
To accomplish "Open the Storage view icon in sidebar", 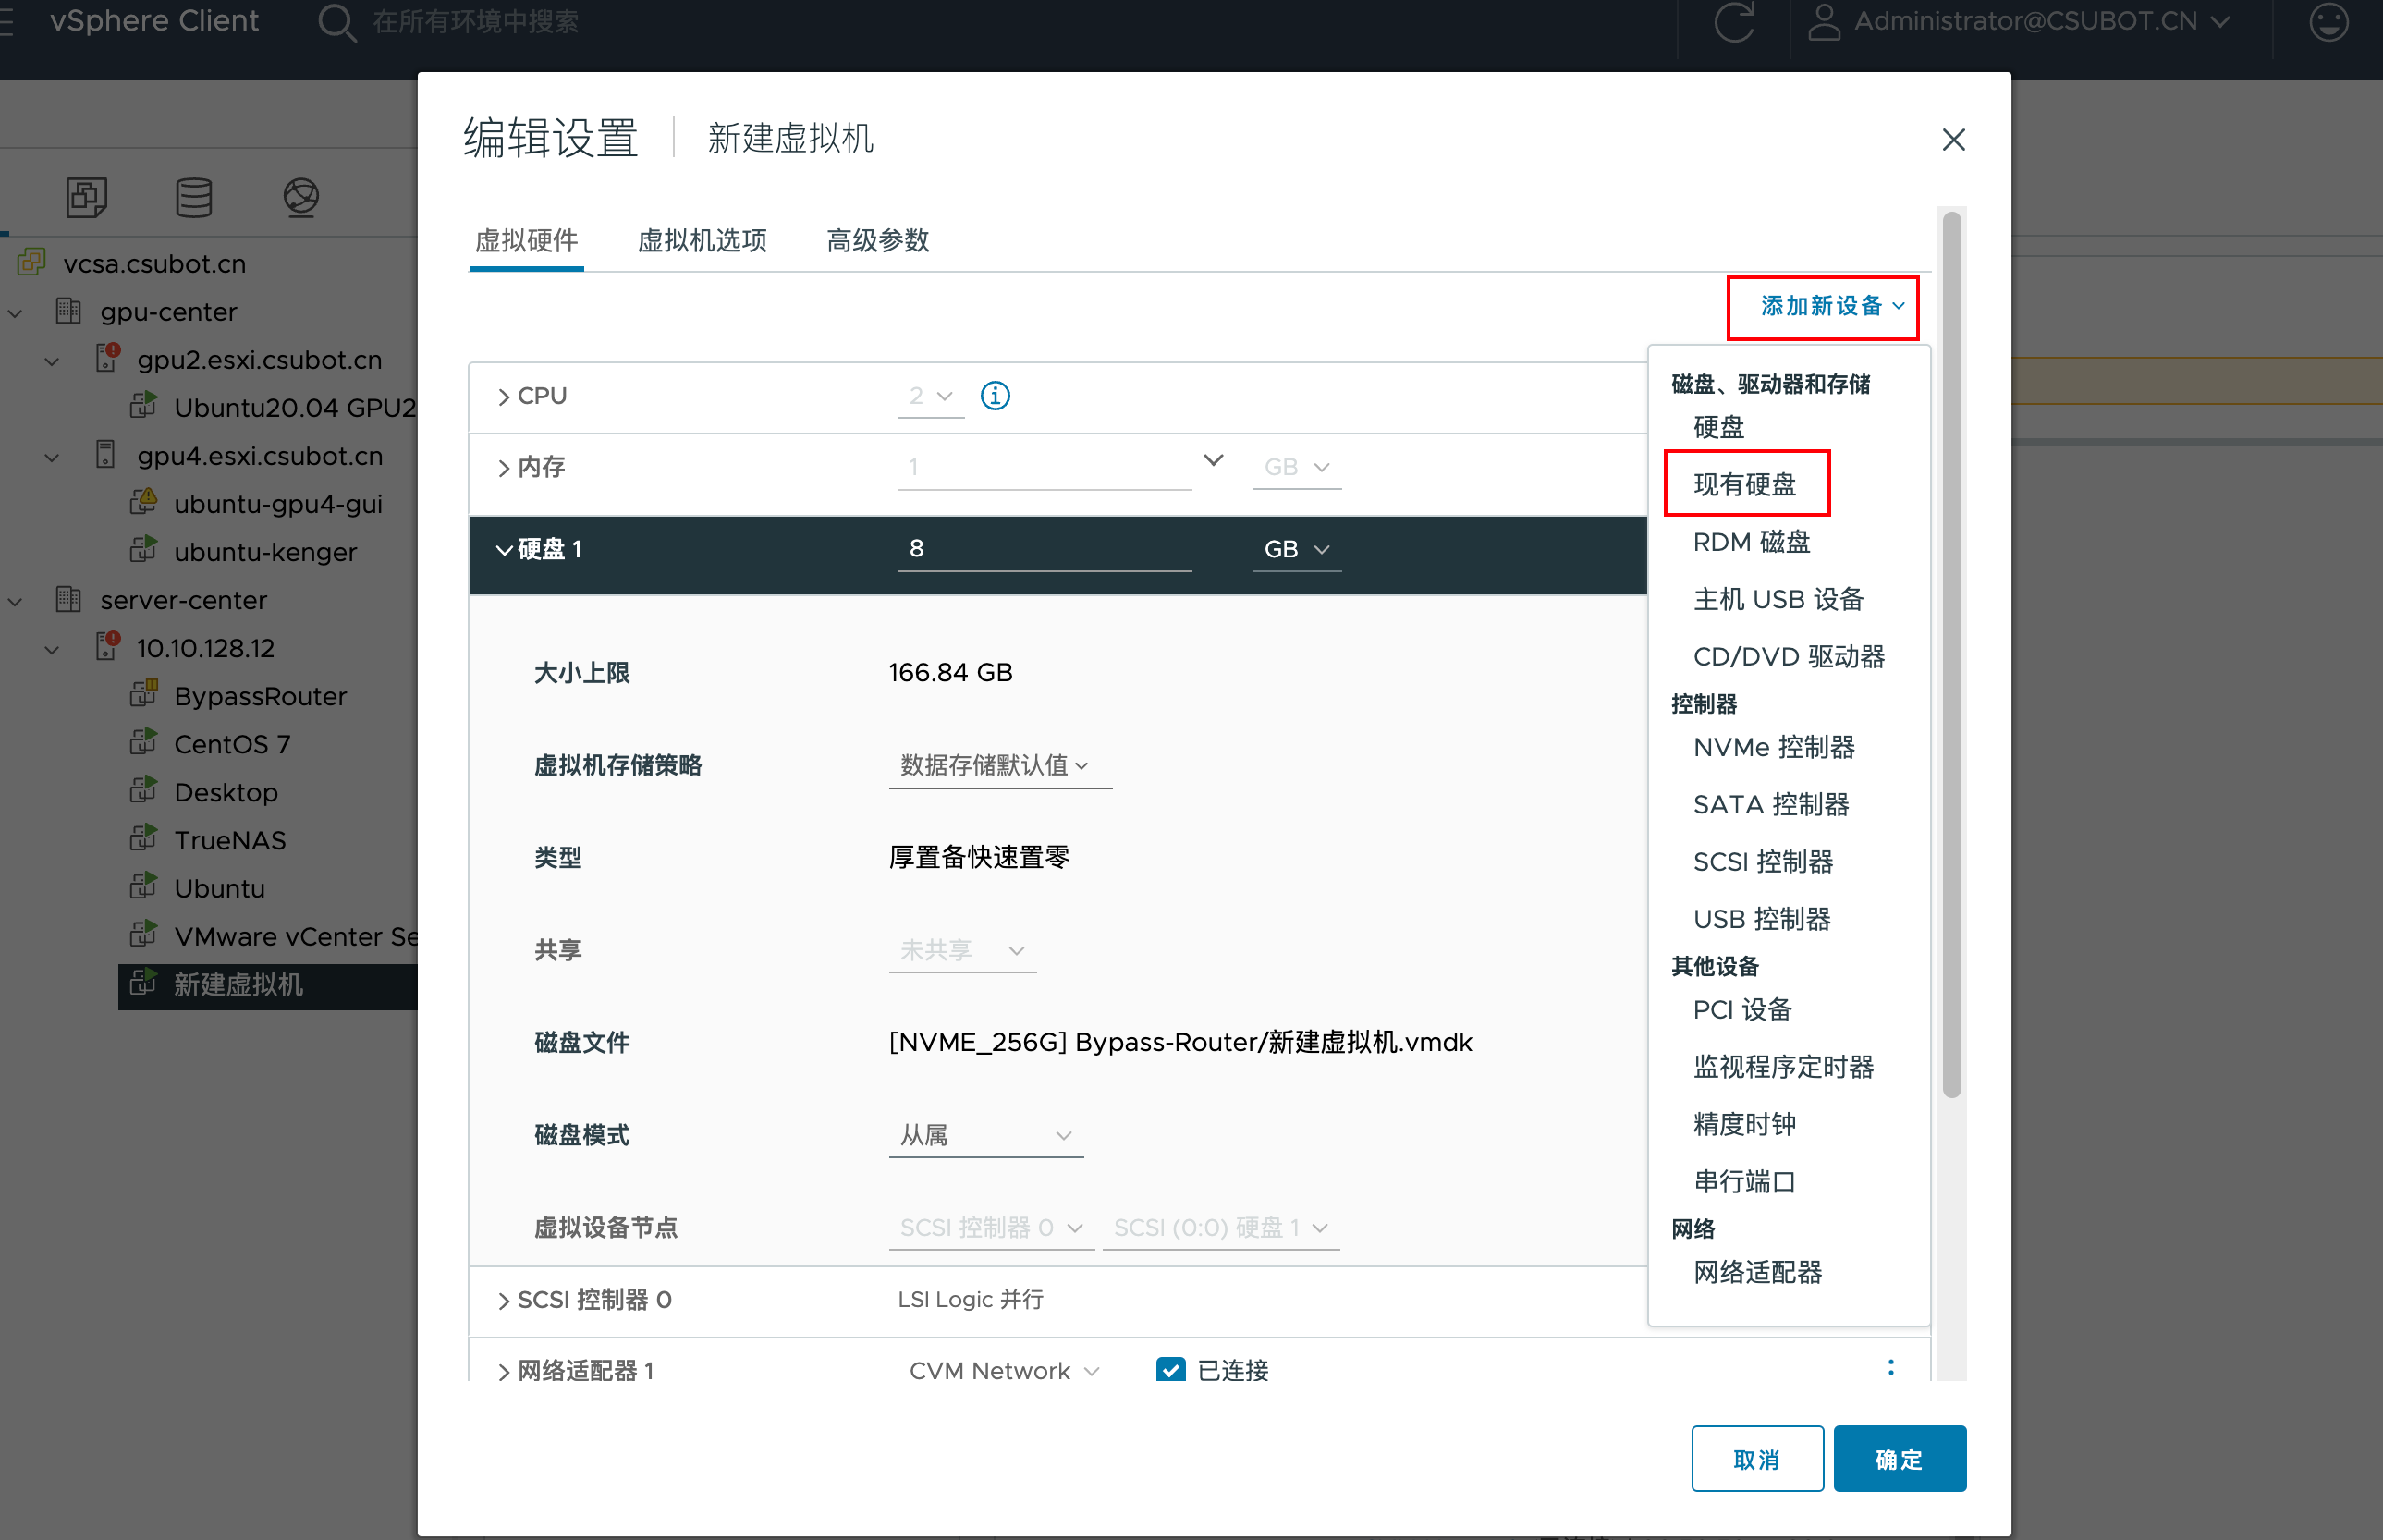I will tap(193, 197).
